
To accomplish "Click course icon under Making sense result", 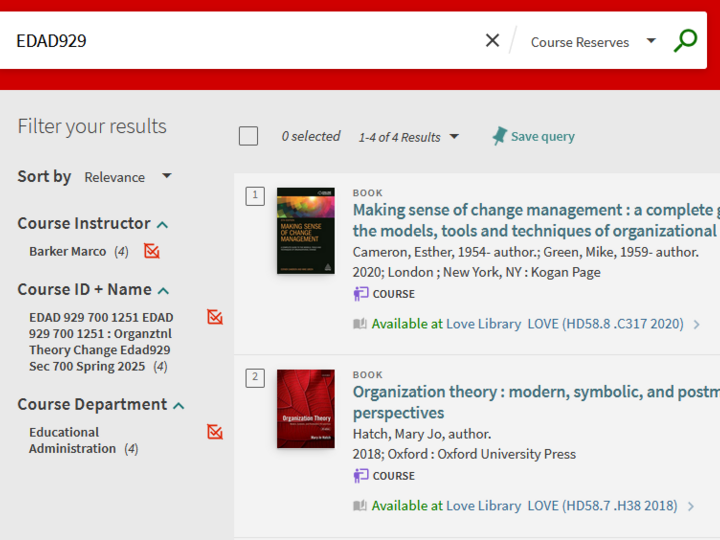I will (361, 294).
